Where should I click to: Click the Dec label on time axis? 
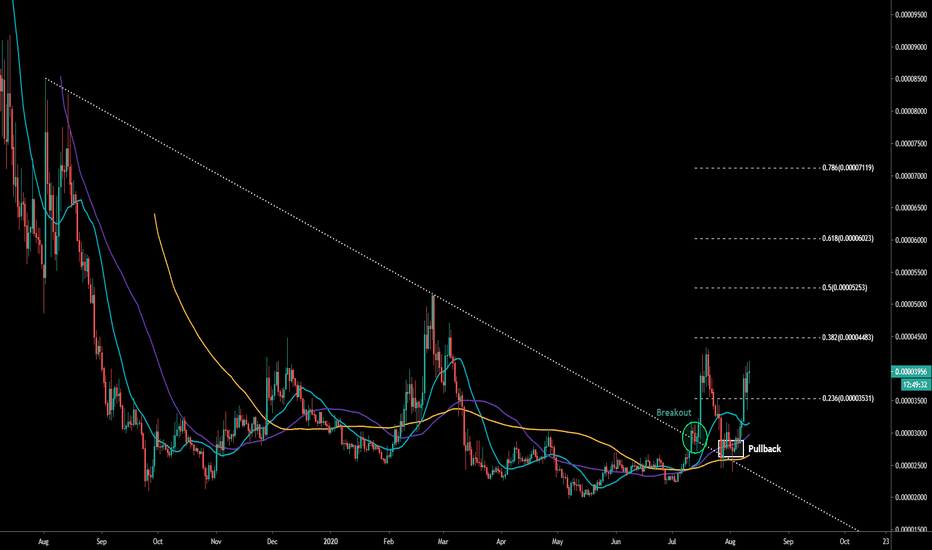click(272, 542)
